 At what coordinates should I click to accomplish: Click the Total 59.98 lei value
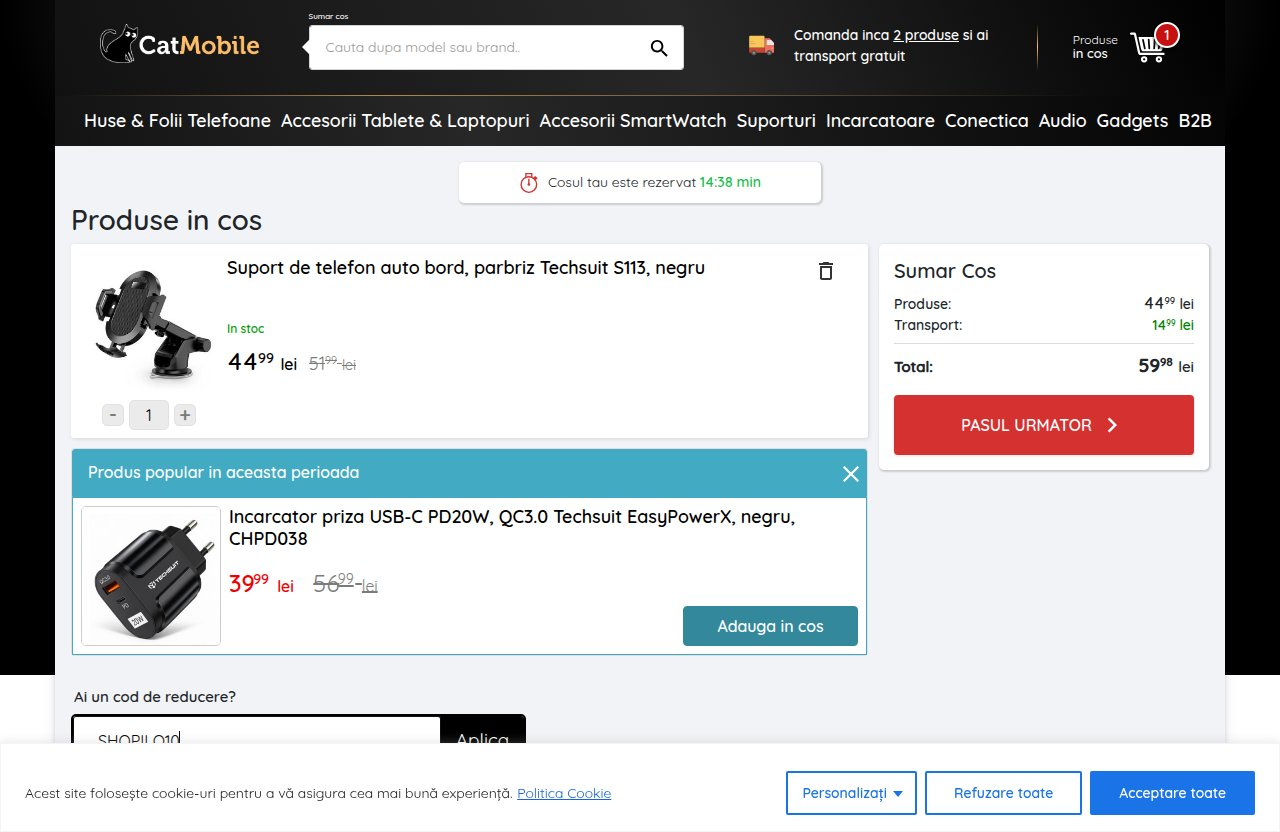pyautogui.click(x=1166, y=366)
